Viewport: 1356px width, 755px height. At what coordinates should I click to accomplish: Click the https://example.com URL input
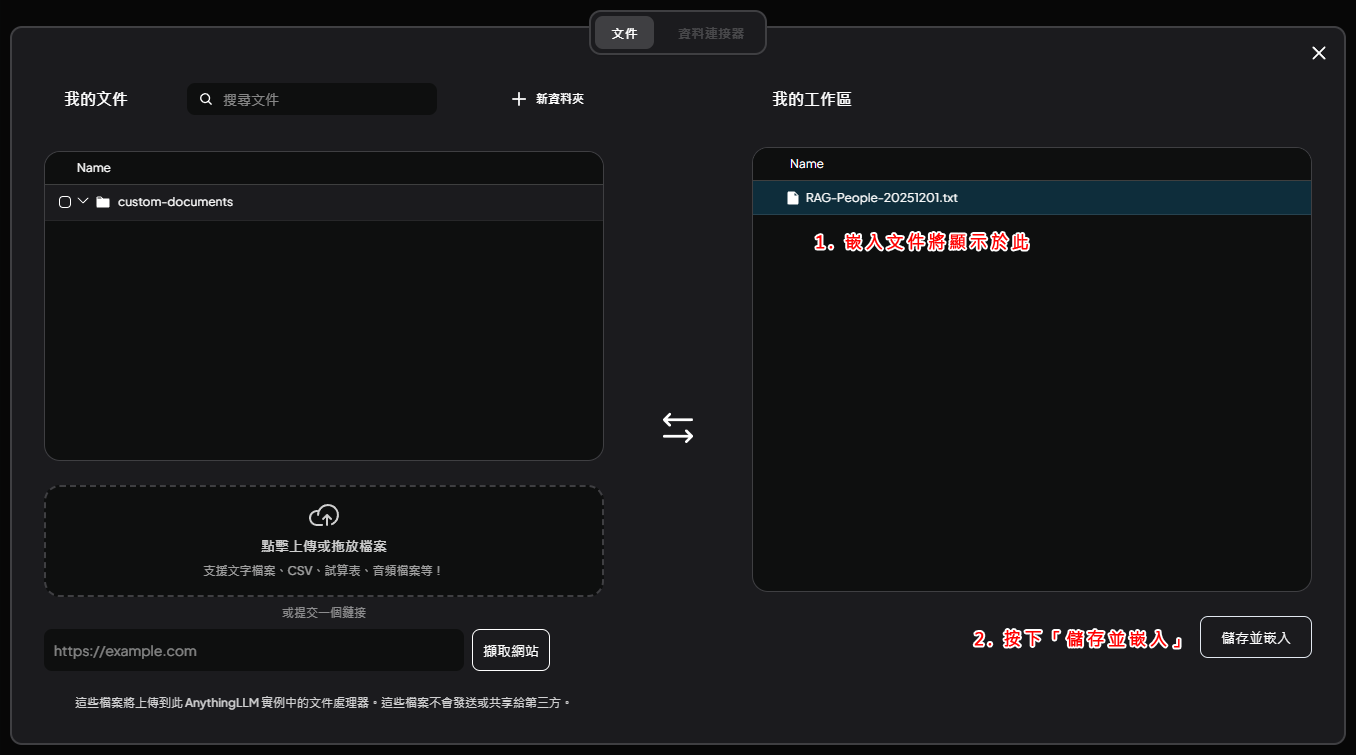click(254, 651)
